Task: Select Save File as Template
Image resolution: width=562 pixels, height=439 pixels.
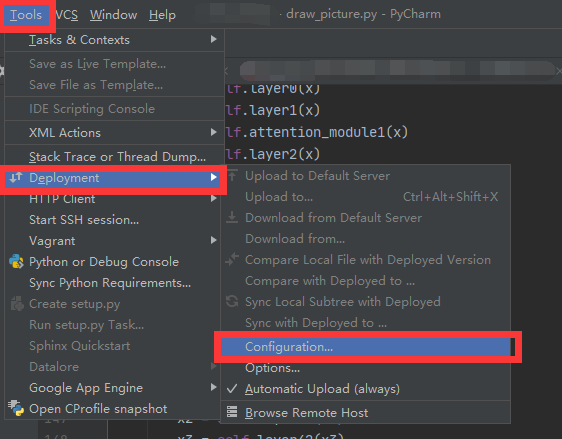Action: [x=114, y=85]
